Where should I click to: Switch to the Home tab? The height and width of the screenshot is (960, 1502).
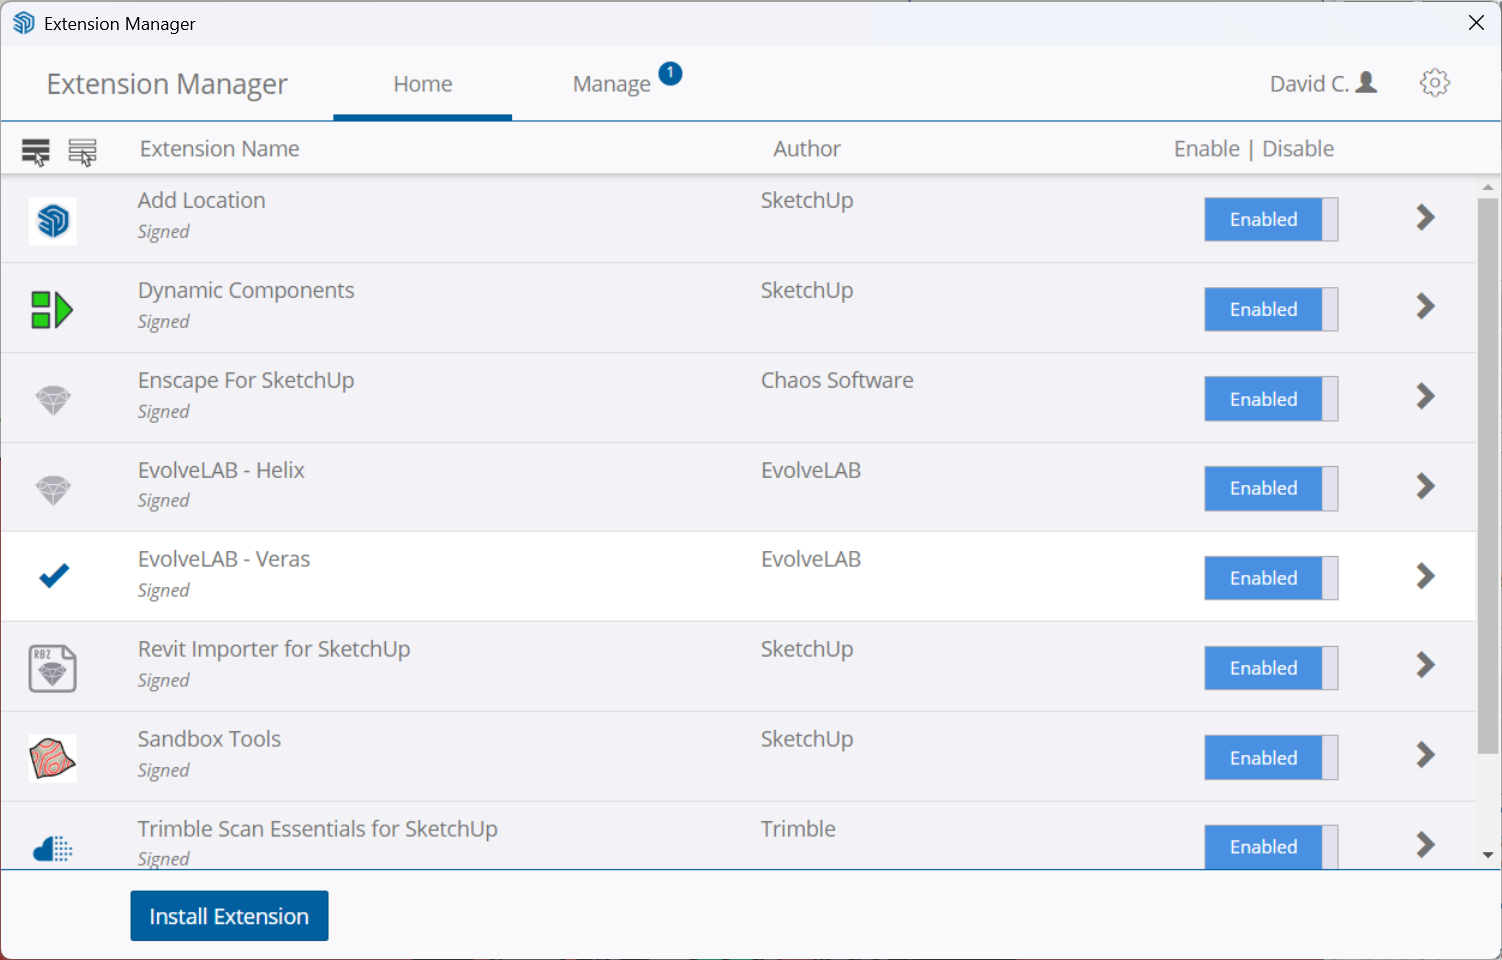423,84
